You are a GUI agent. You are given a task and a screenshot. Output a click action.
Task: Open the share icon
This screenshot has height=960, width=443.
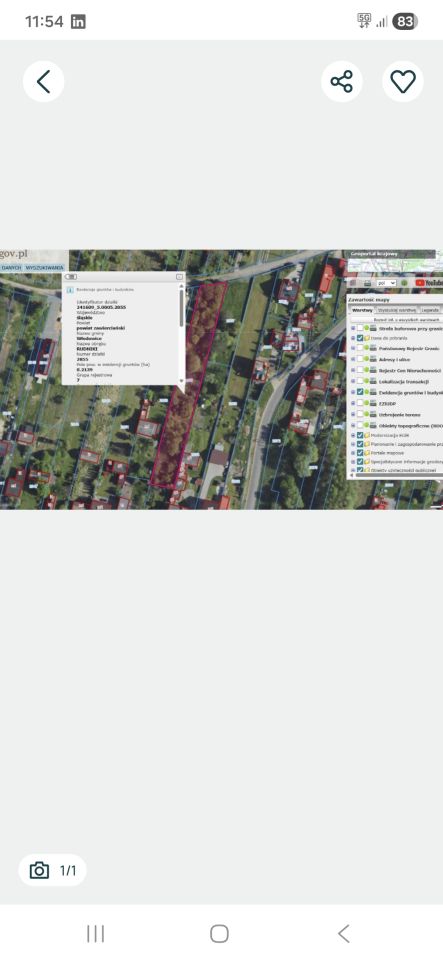point(341,81)
